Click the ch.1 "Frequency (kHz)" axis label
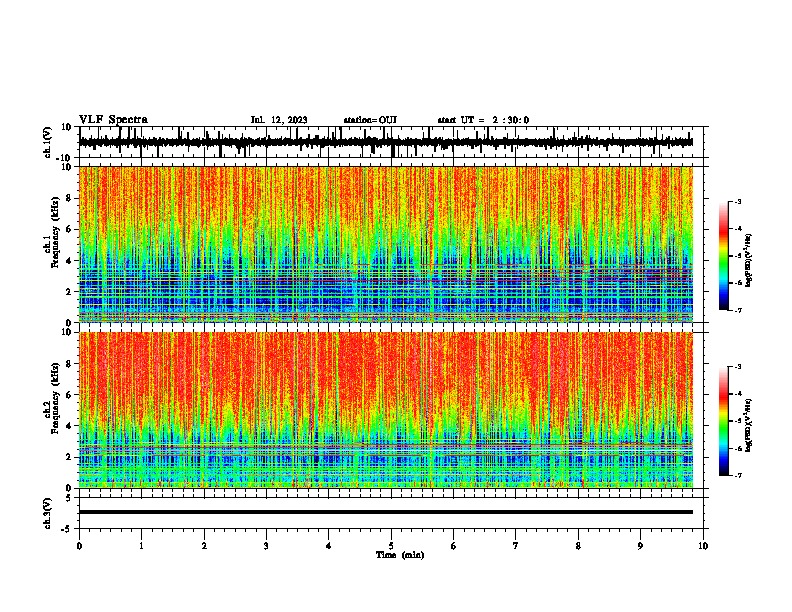Image resolution: width=792 pixels, height=612 pixels. click(x=55, y=231)
